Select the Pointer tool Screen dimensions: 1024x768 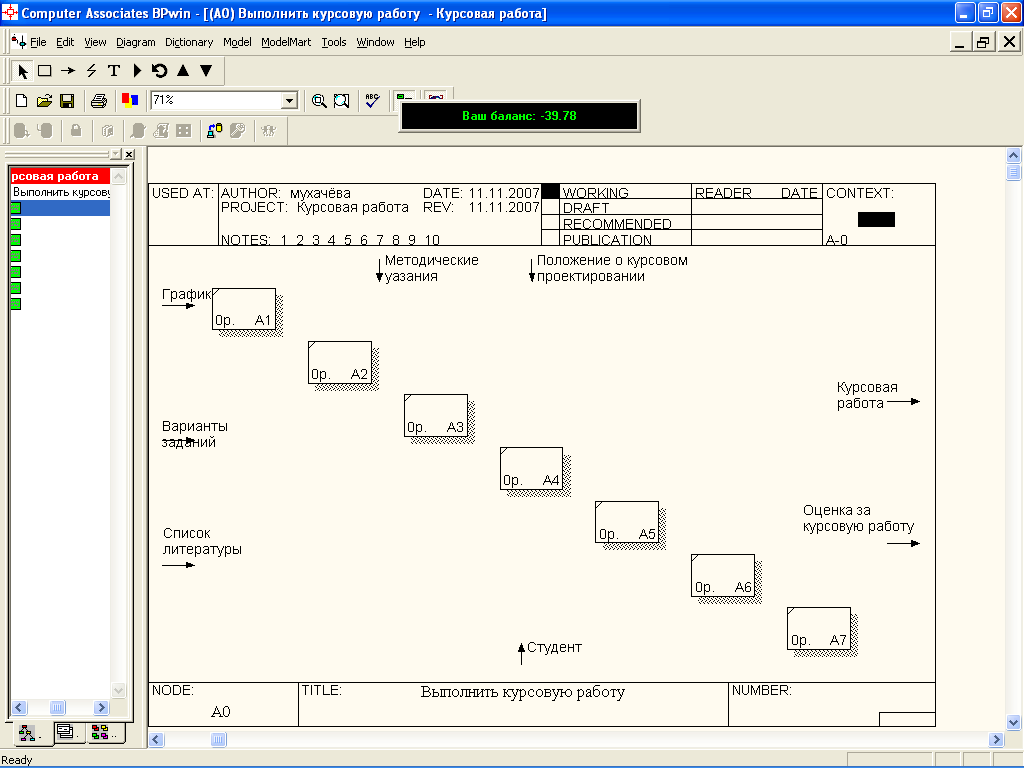click(23, 71)
